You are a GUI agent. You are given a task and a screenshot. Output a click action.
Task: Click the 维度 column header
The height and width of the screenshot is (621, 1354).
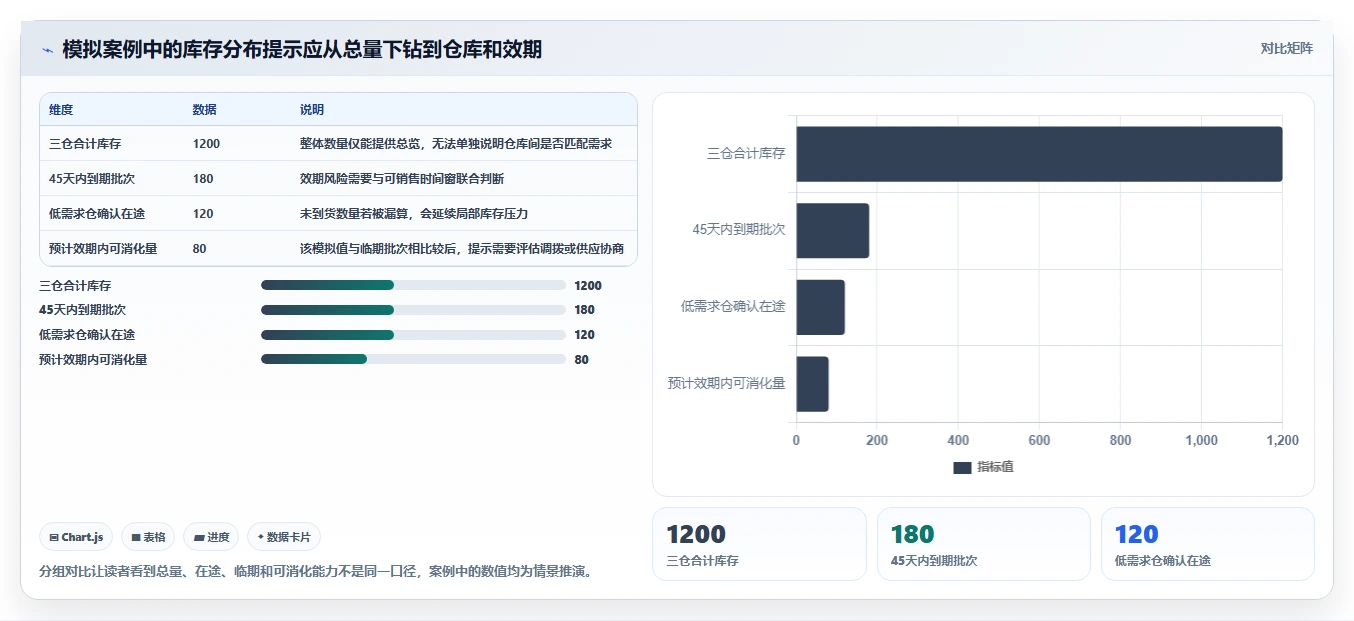[x=61, y=110]
